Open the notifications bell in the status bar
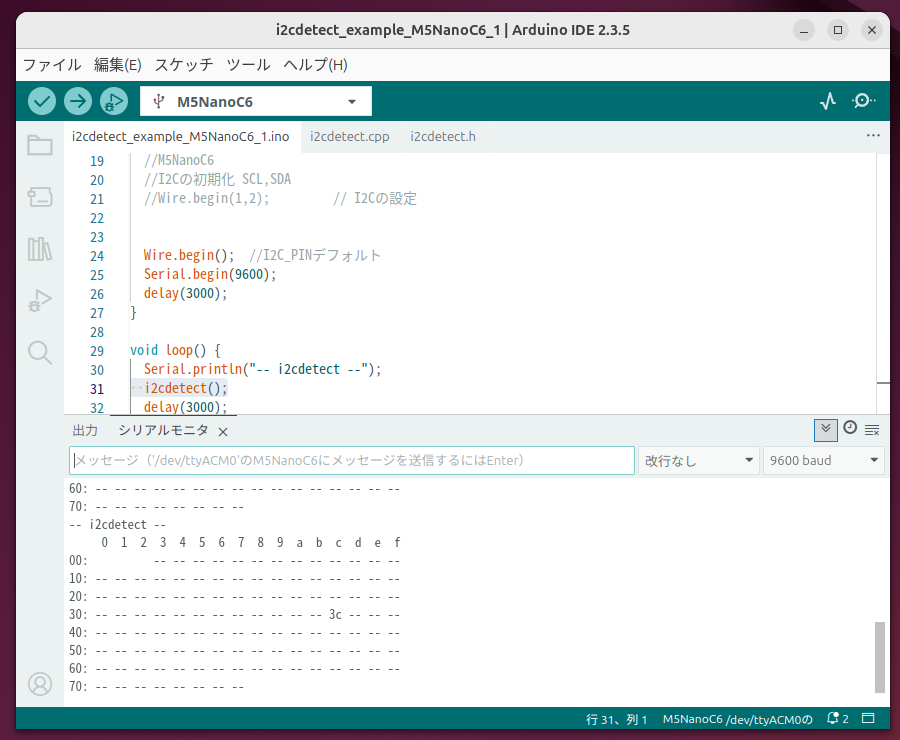Viewport: 900px width, 740px height. click(x=833, y=718)
